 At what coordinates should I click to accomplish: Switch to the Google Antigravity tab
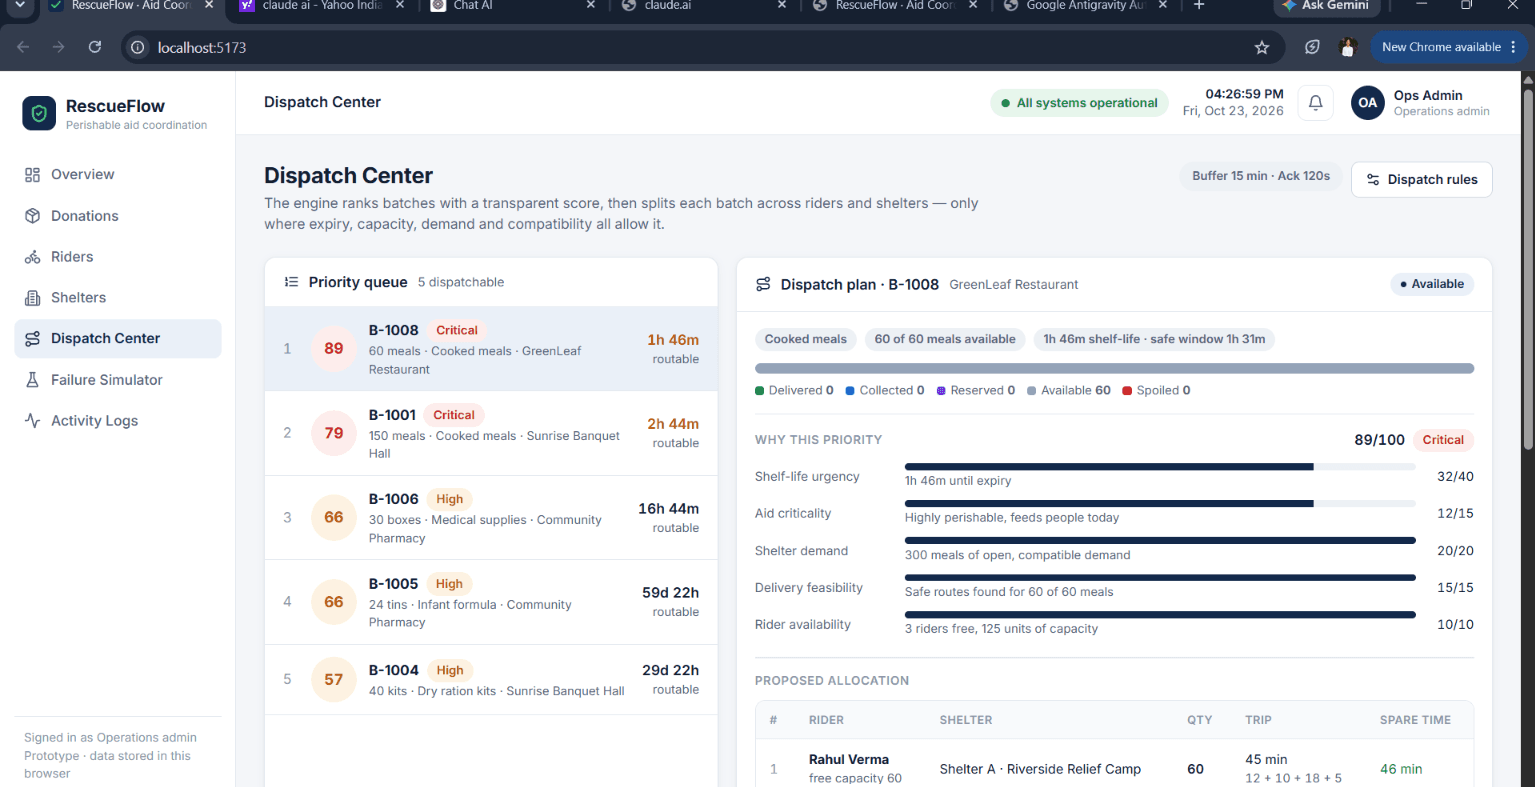coord(1084,6)
